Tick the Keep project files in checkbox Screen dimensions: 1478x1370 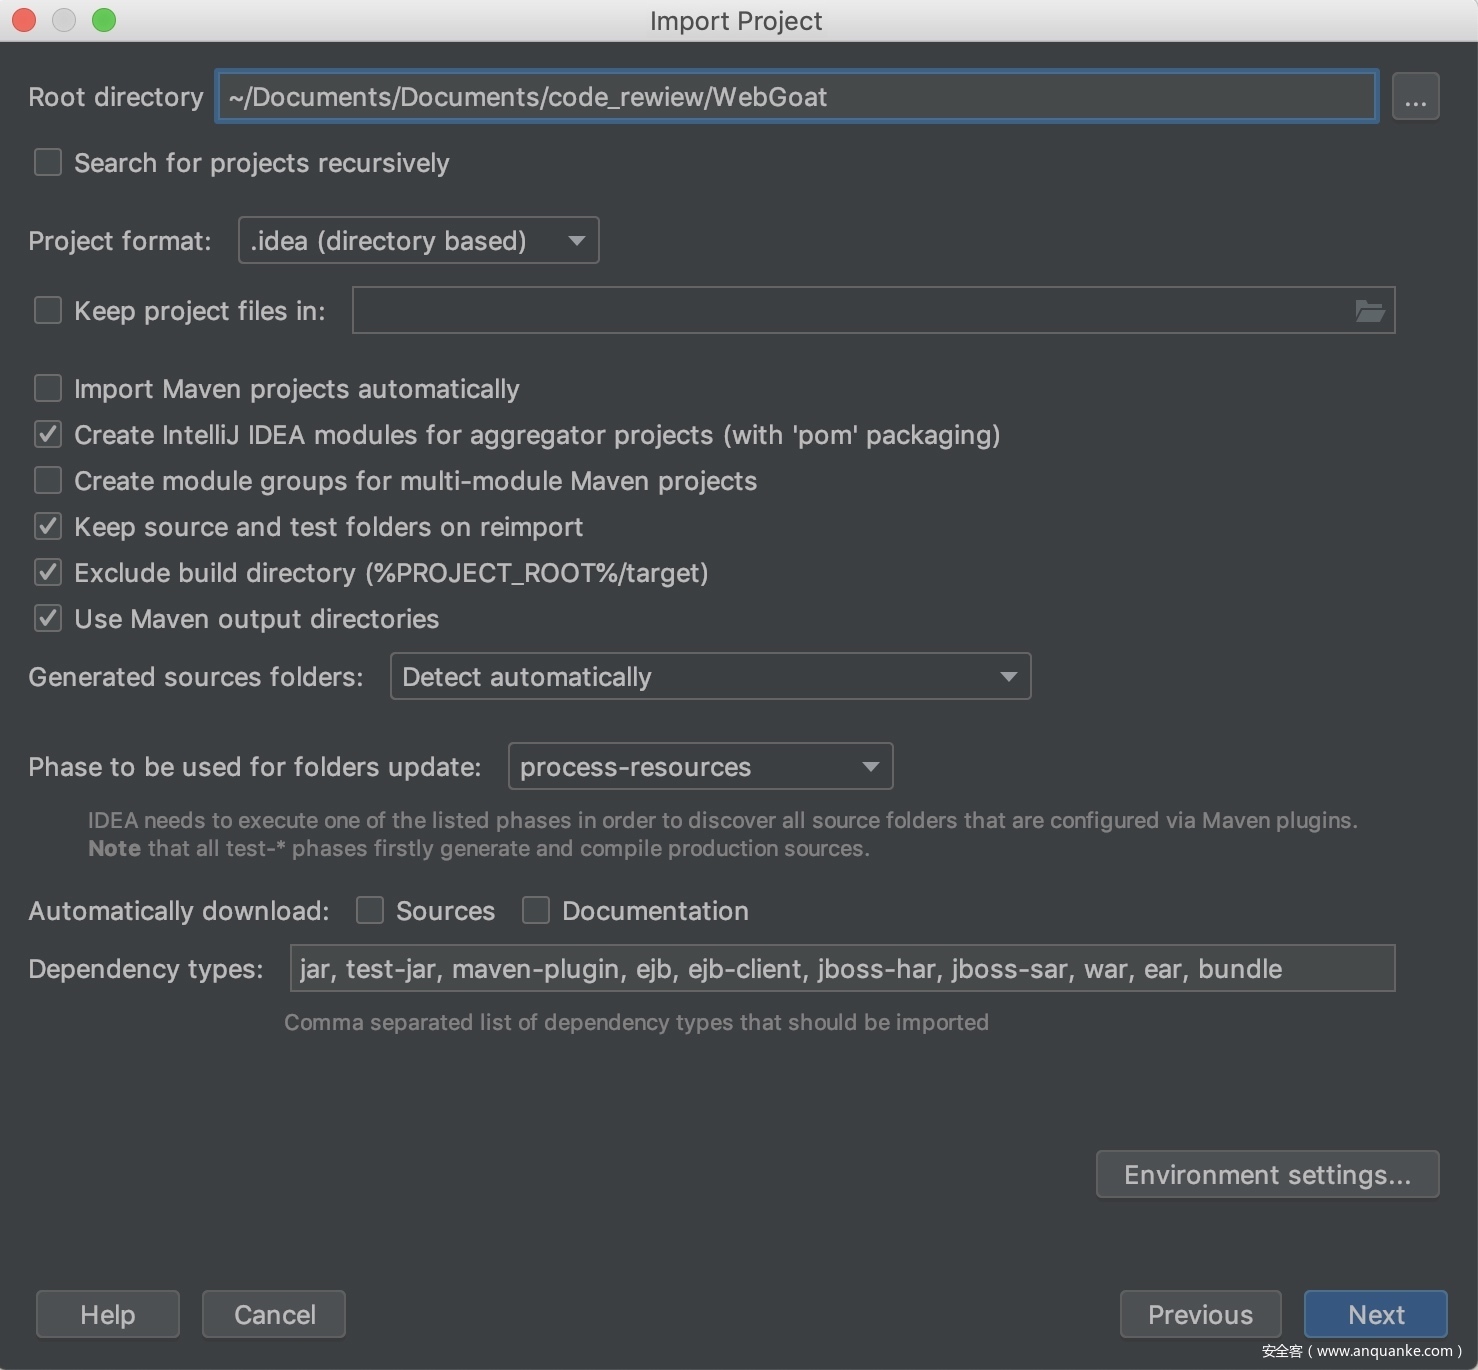pos(48,311)
